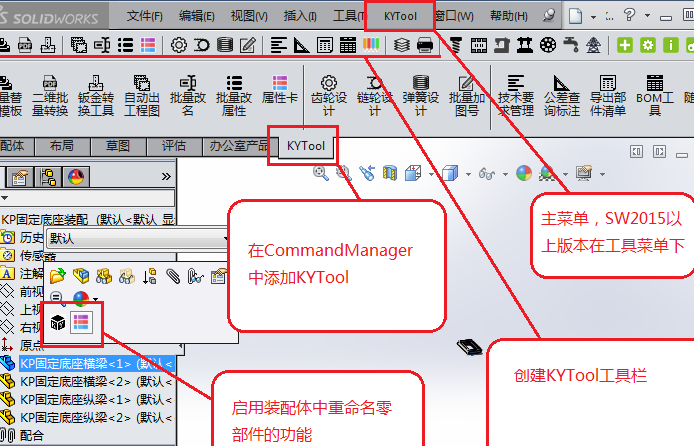
Task: Click the green info icon
Action: [671, 45]
